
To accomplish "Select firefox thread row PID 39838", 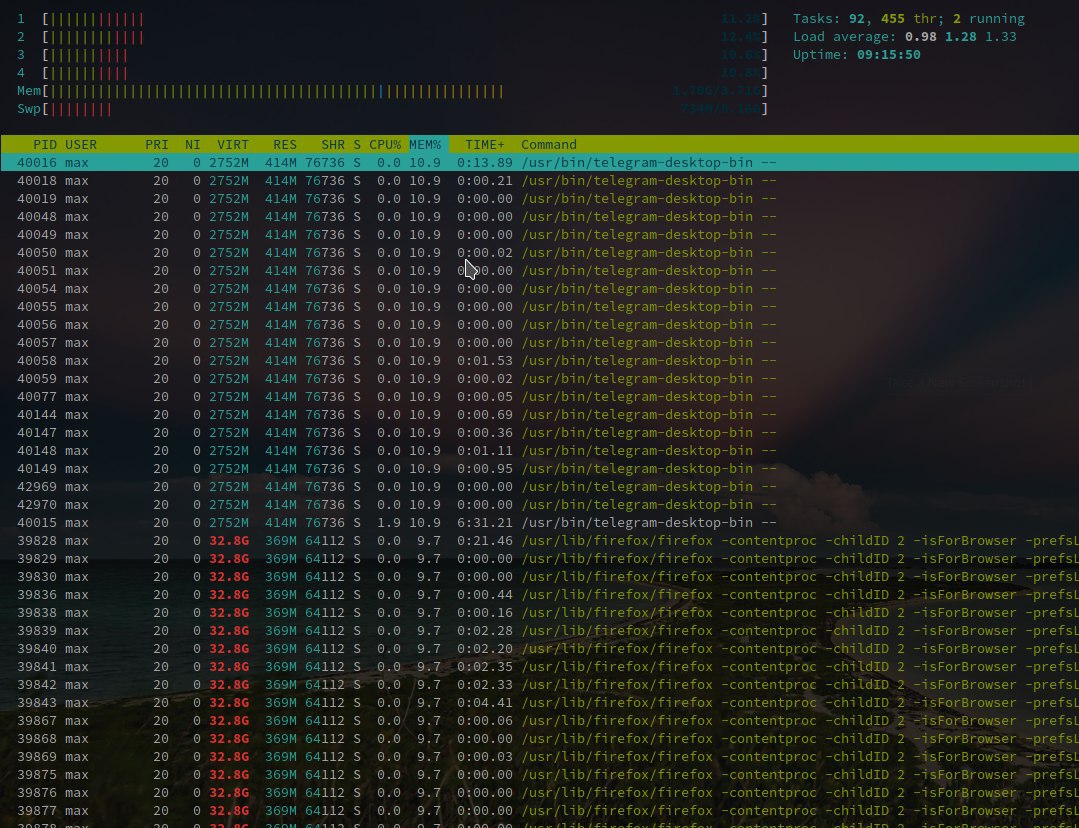I will click(540, 613).
